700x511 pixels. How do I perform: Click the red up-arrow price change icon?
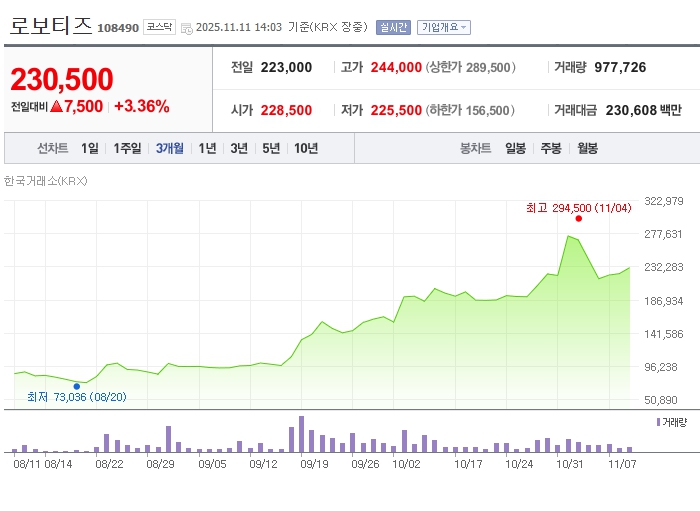click(57, 106)
